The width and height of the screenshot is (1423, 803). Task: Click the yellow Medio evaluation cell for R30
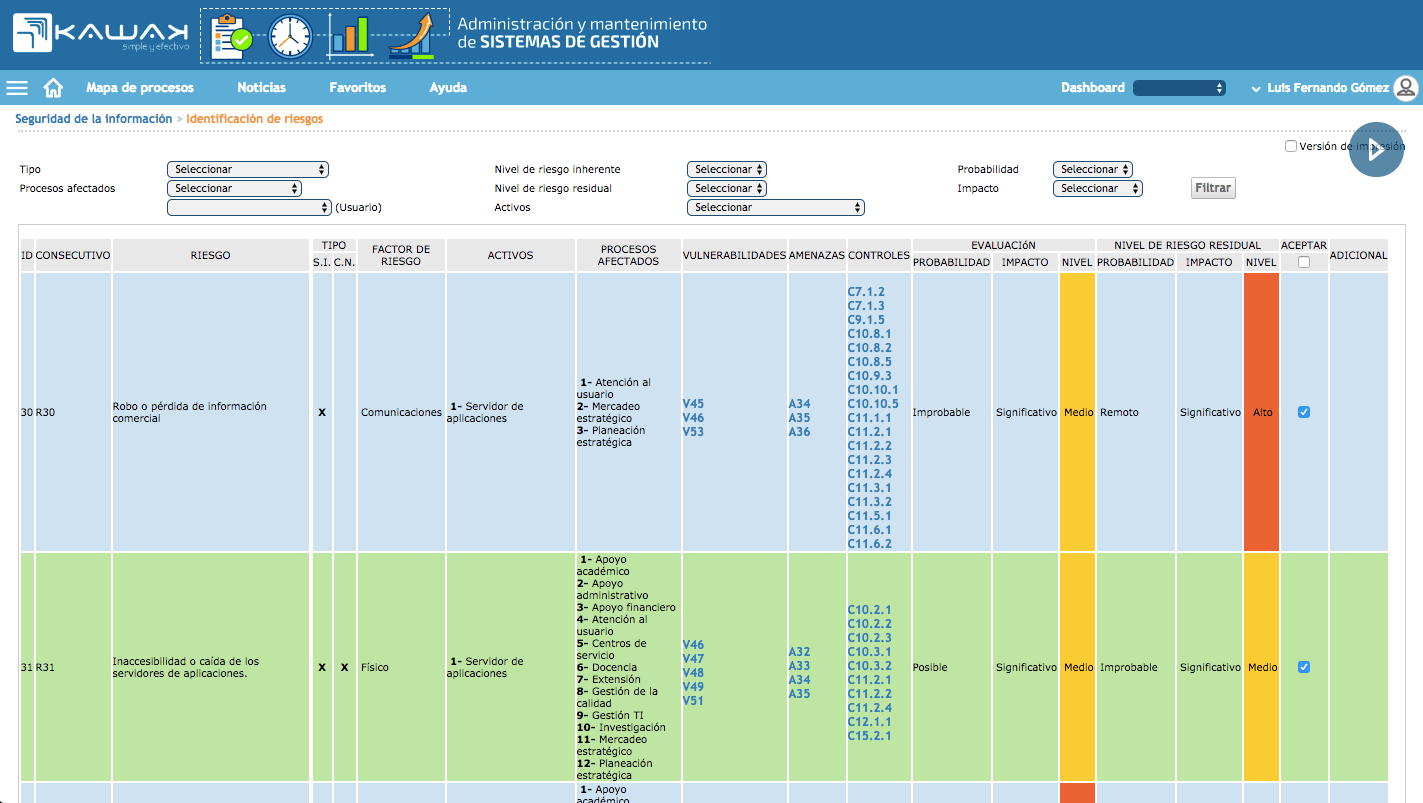1078,412
